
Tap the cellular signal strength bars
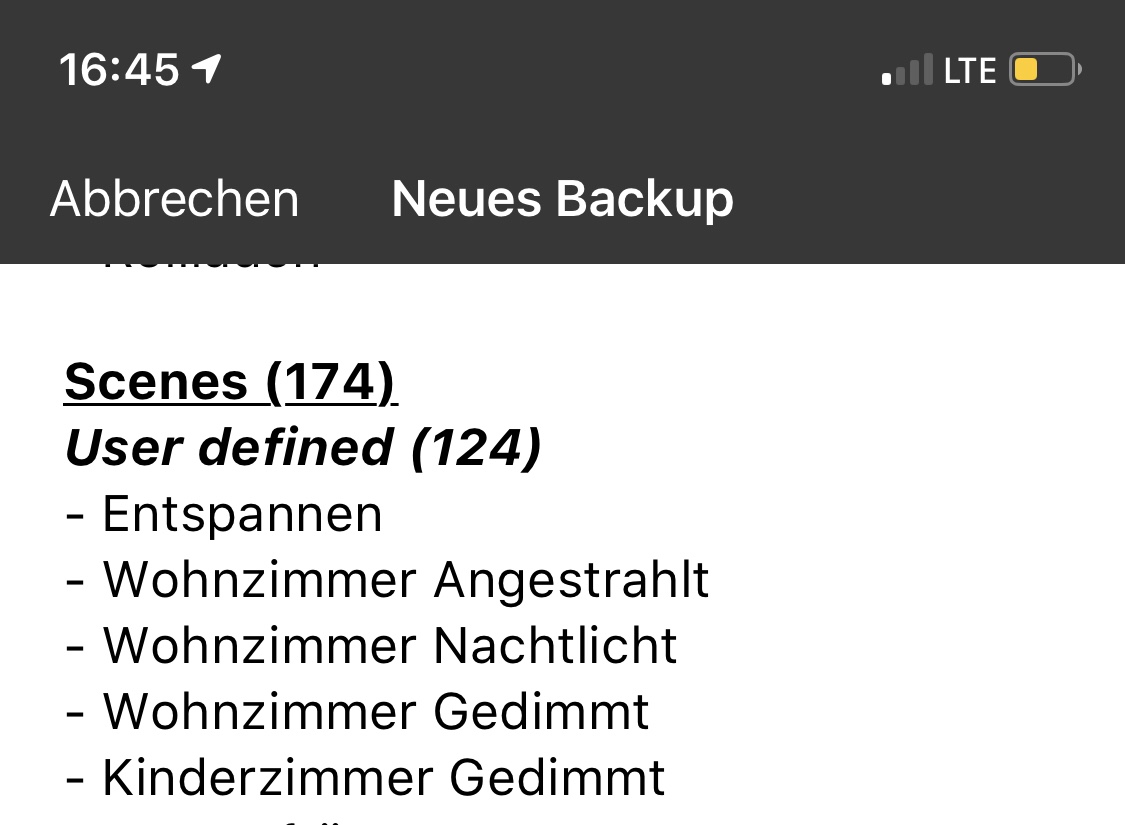click(x=907, y=70)
